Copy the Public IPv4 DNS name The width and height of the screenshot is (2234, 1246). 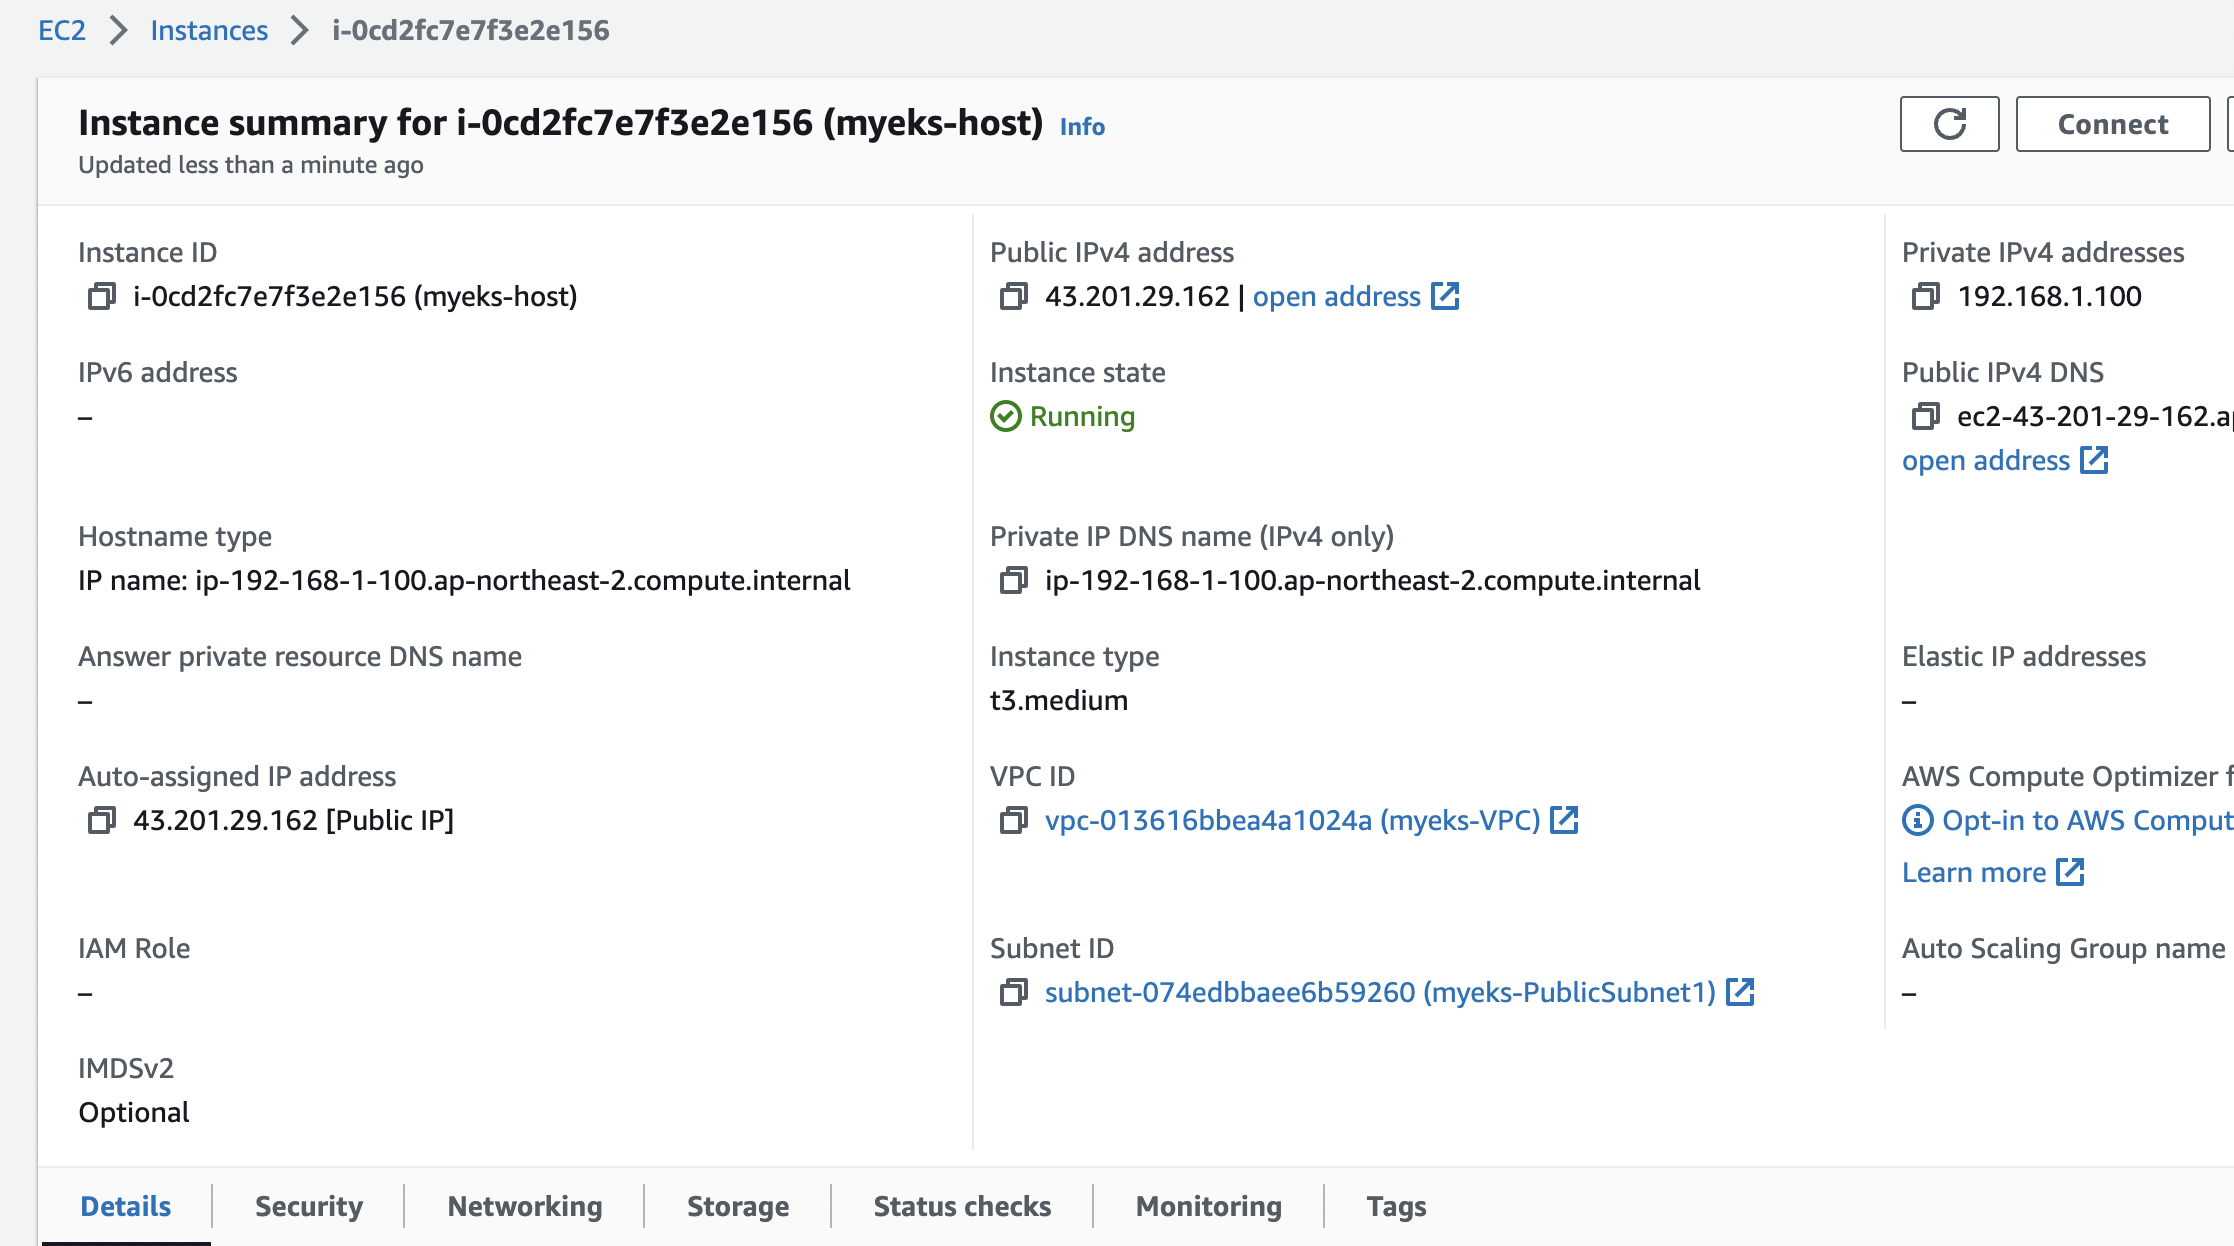1925,417
